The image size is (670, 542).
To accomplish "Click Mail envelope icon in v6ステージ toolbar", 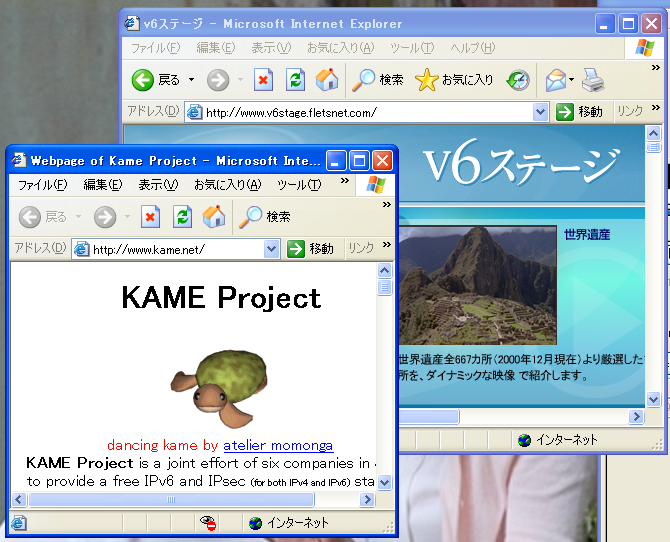I will 555,80.
